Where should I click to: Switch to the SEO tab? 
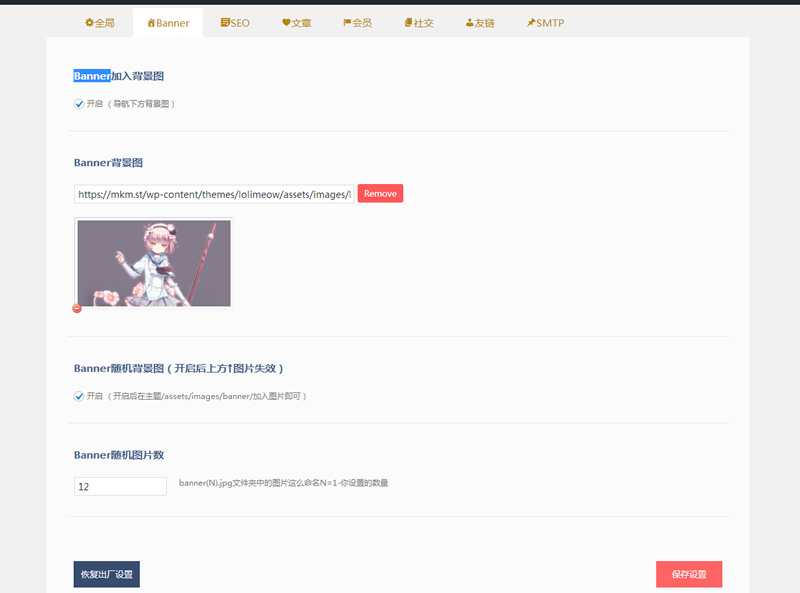[x=236, y=21]
